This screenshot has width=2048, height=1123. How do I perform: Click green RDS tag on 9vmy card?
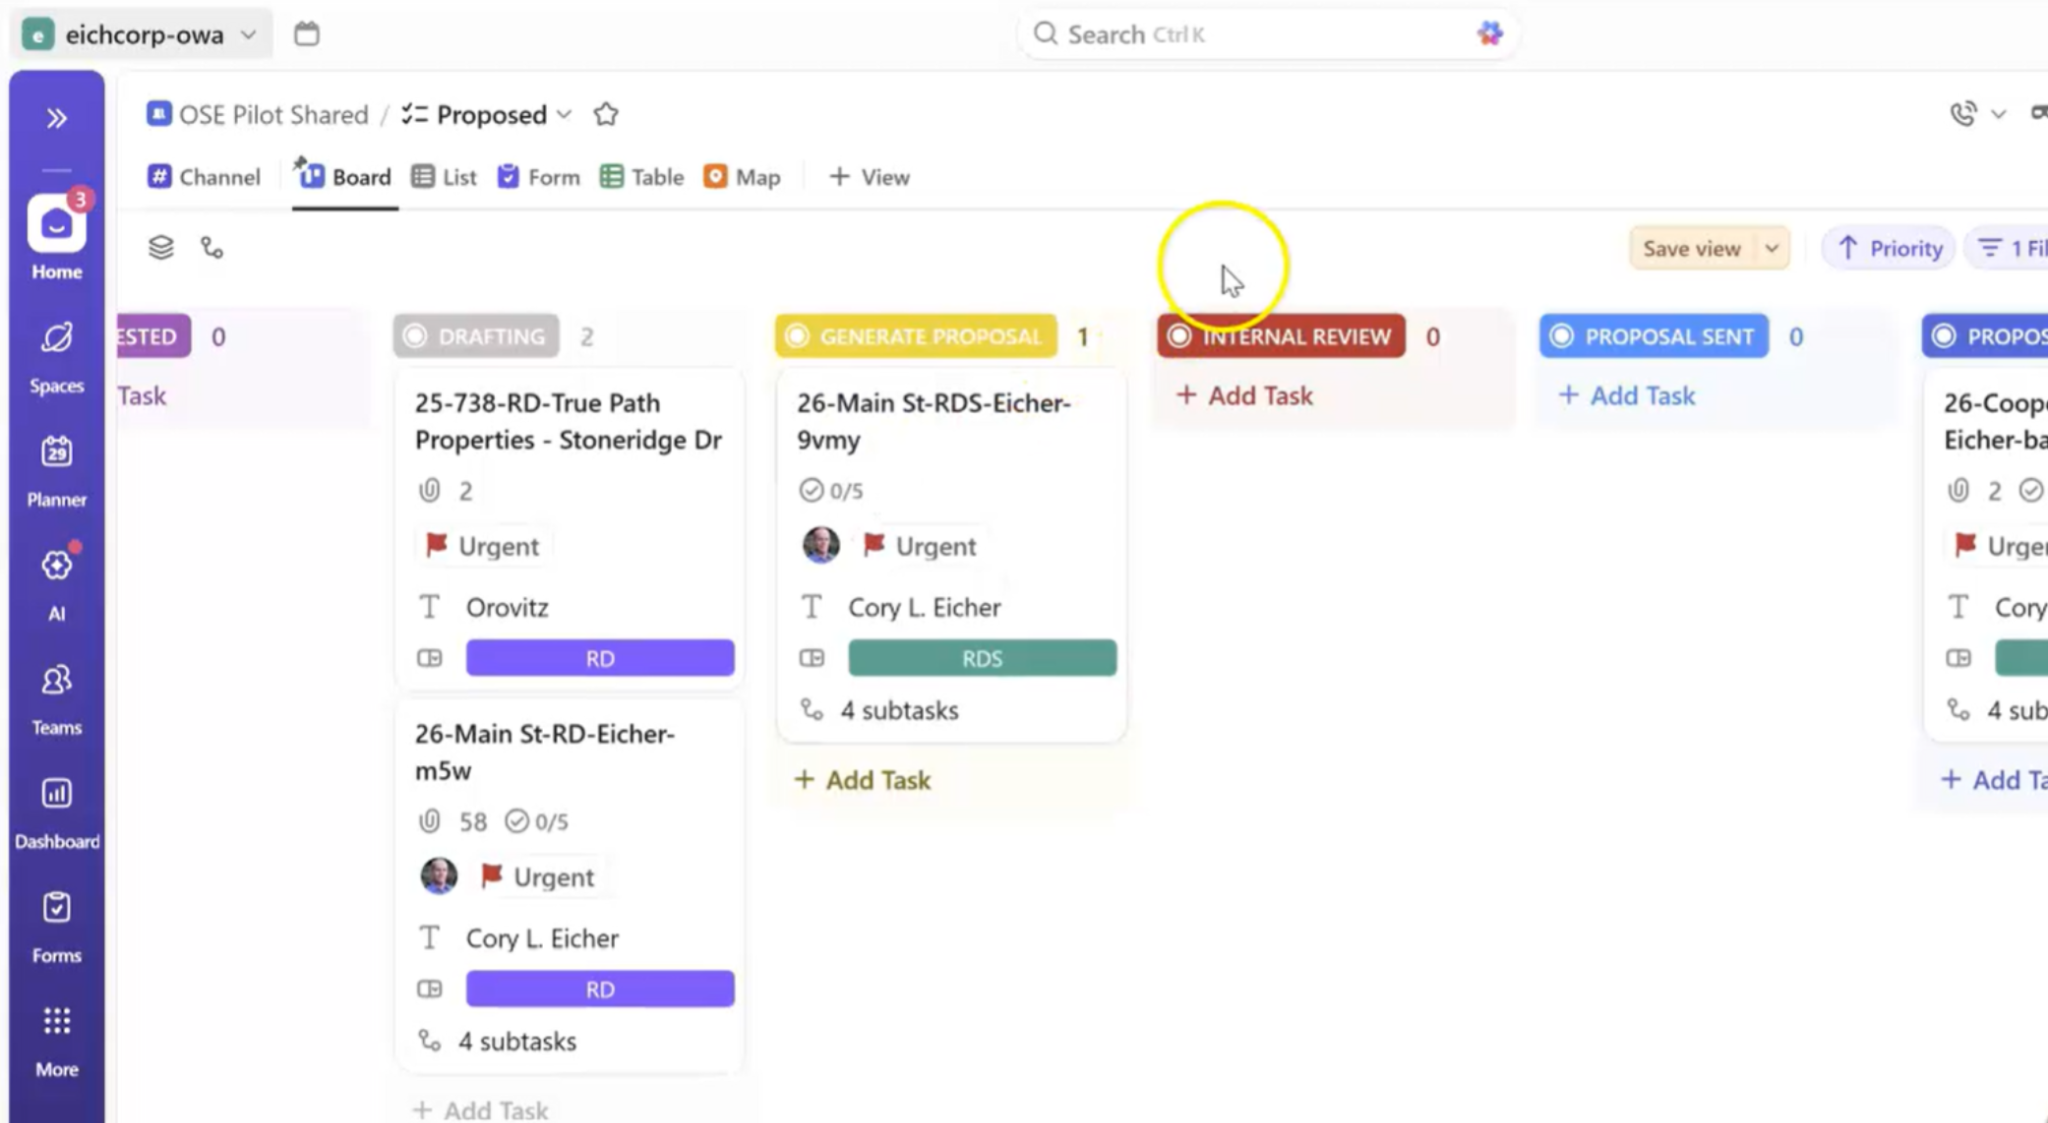pos(982,658)
